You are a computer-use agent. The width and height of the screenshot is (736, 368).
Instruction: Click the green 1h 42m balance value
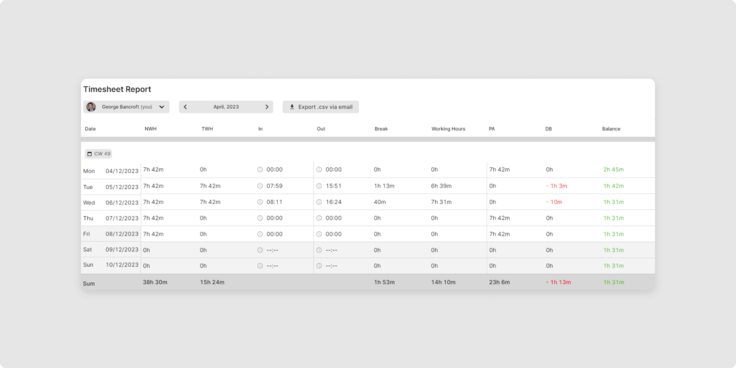613,186
